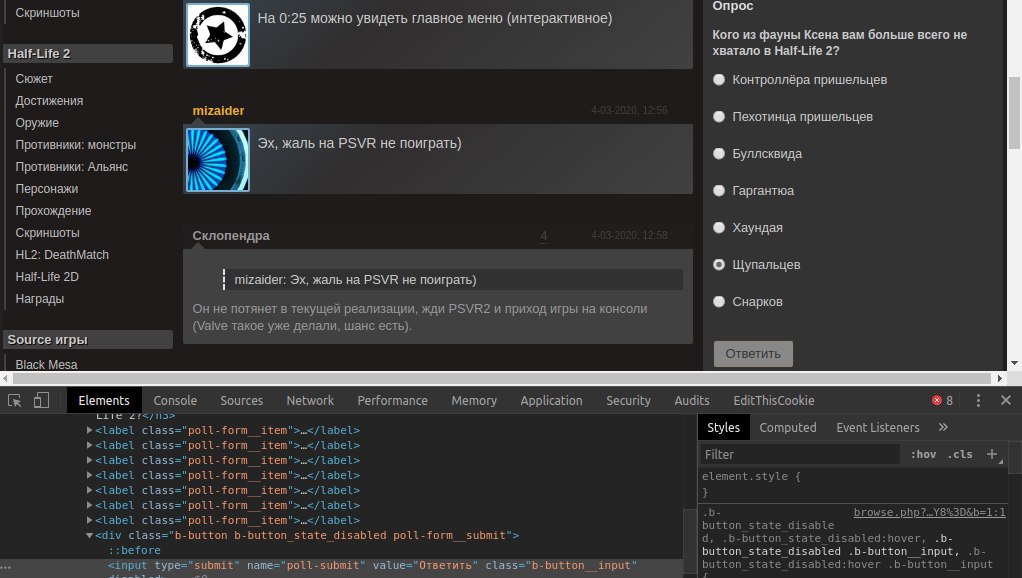Collapse the b-button poll-form__submit div node

tap(89, 535)
